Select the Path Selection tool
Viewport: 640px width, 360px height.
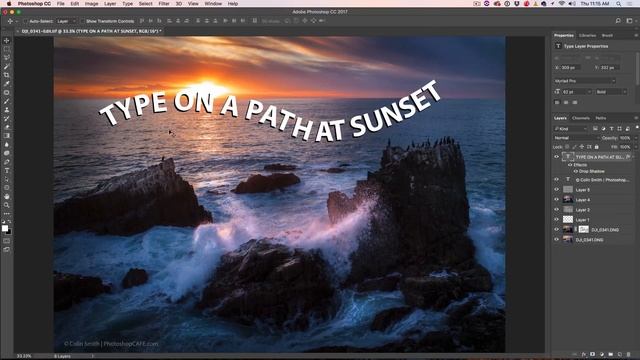coord(7,179)
